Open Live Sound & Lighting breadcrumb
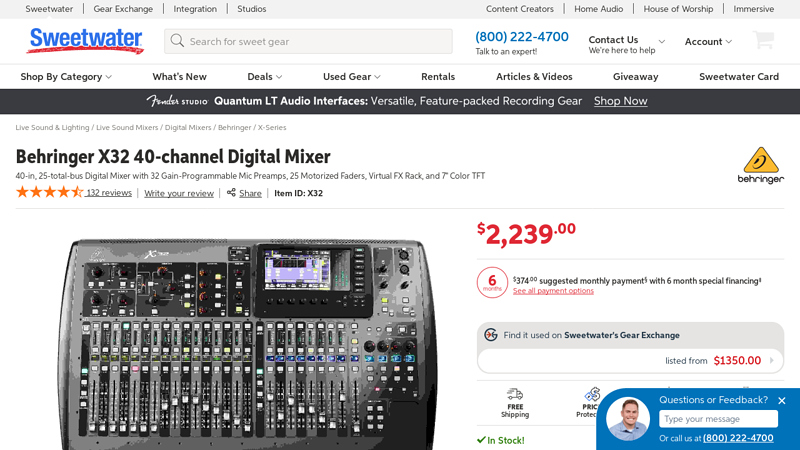The width and height of the screenshot is (800, 450). (x=52, y=128)
